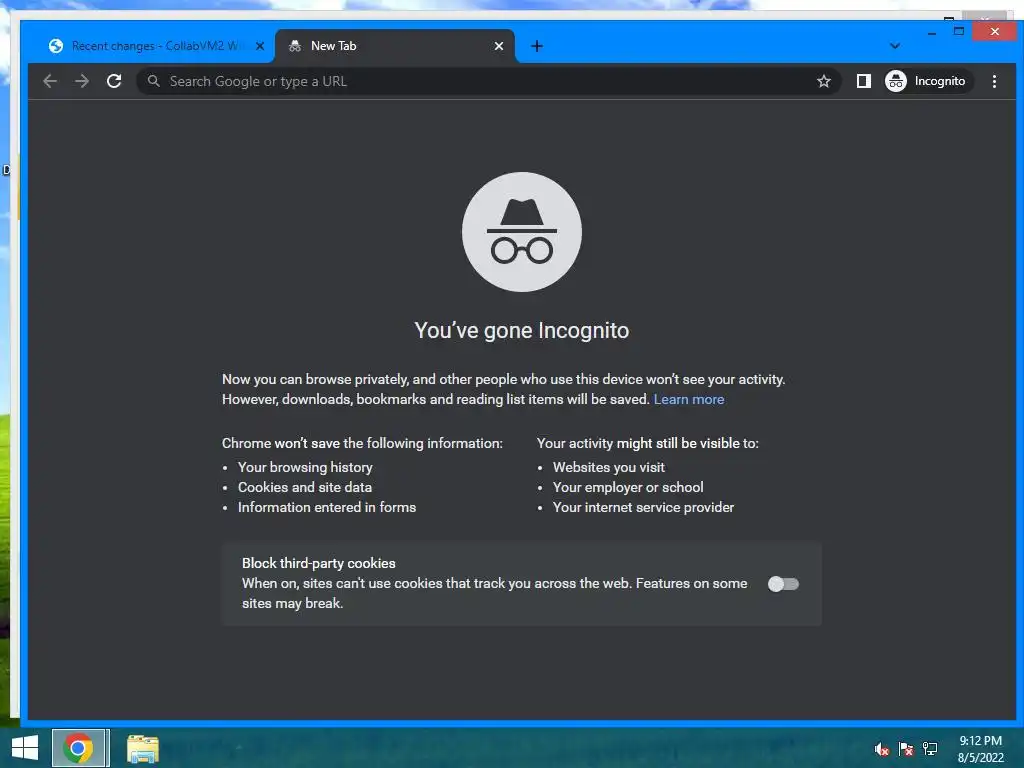Click the large Incognito hat logo
The image size is (1024, 768).
(x=522, y=232)
